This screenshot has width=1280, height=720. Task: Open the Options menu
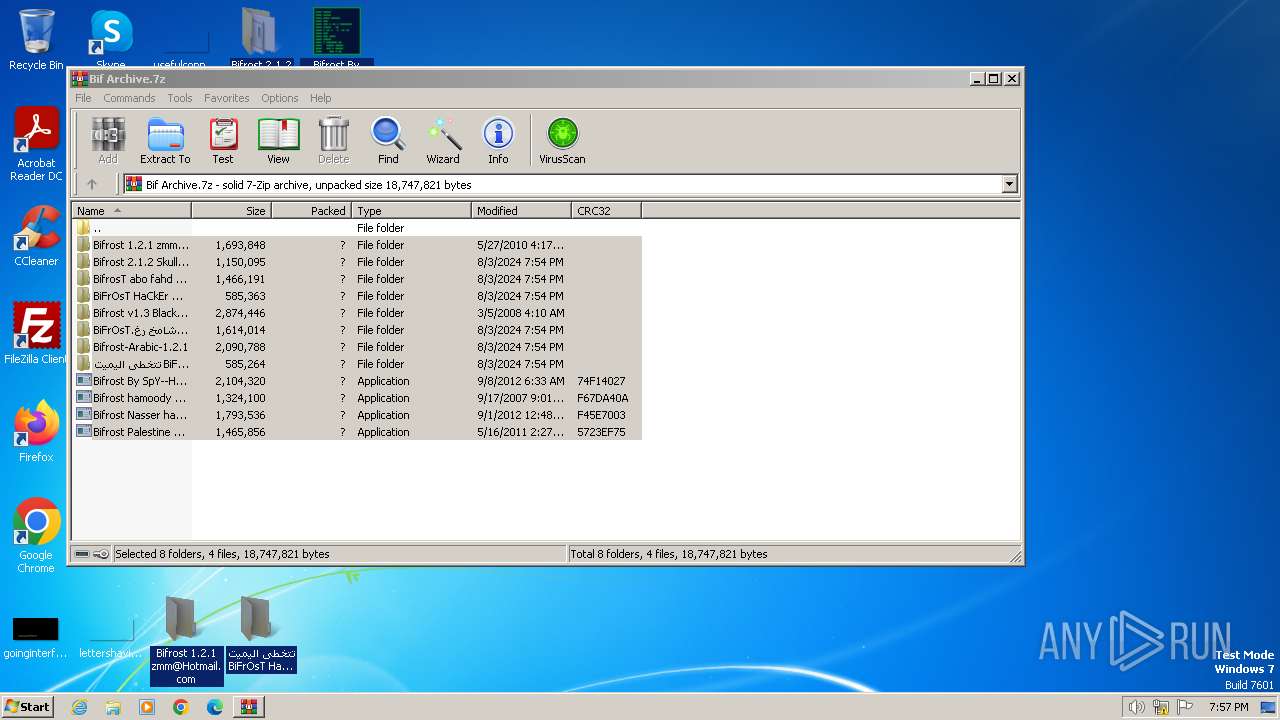pos(280,98)
